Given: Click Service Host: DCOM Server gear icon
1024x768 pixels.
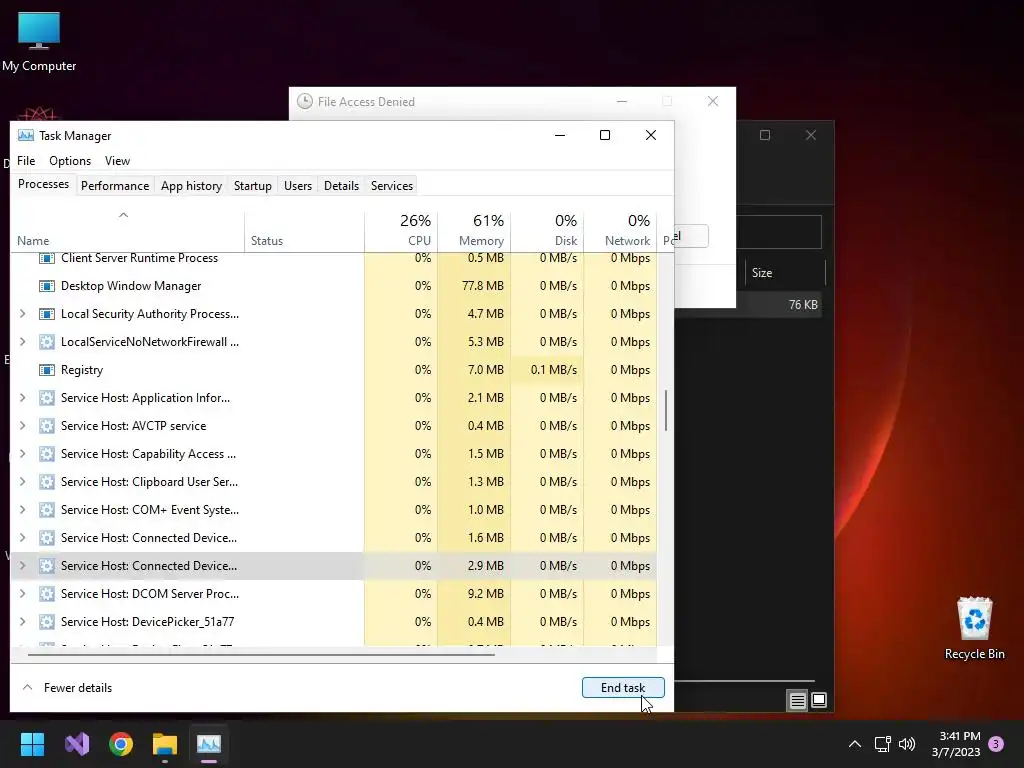Looking at the screenshot, I should (x=46, y=594).
